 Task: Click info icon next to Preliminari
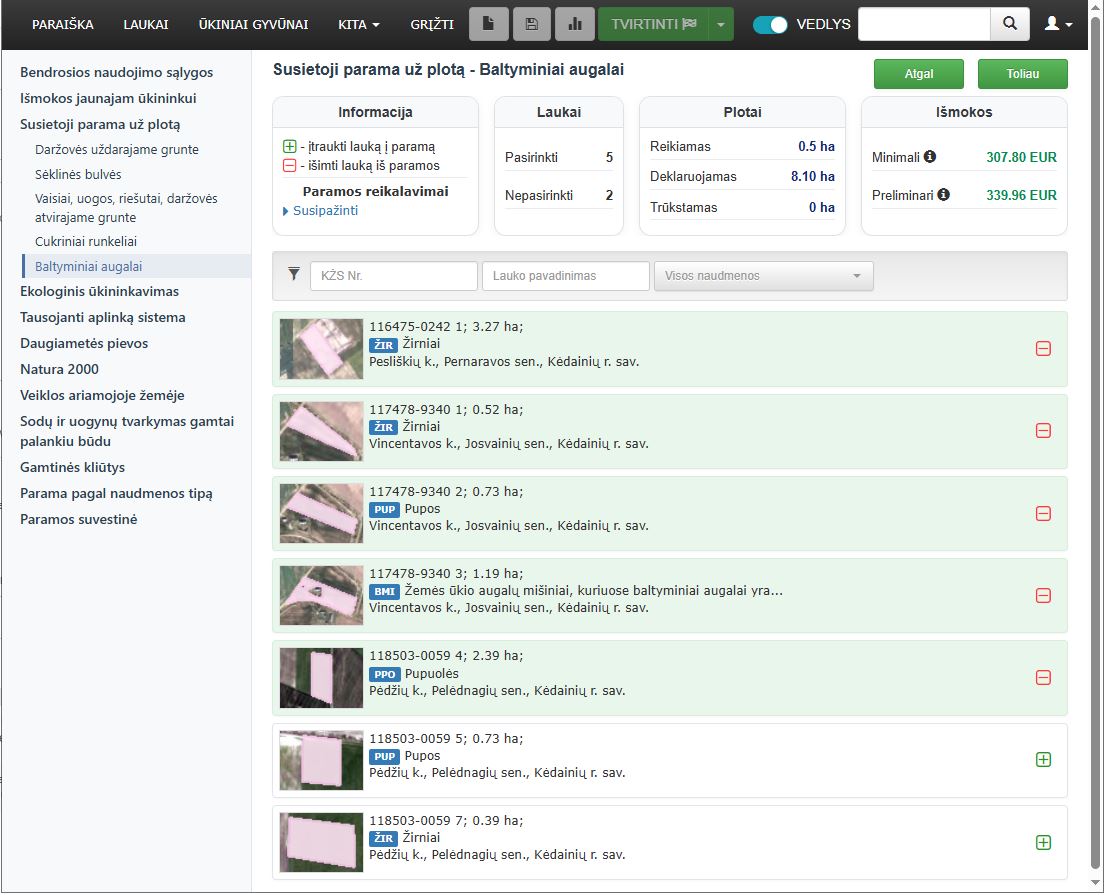pyautogui.click(x=943, y=194)
